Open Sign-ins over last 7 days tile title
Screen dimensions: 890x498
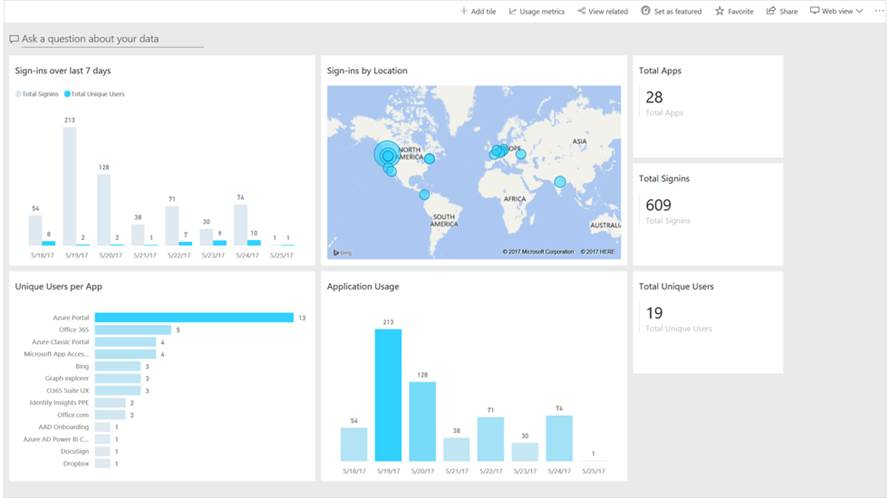point(63,70)
